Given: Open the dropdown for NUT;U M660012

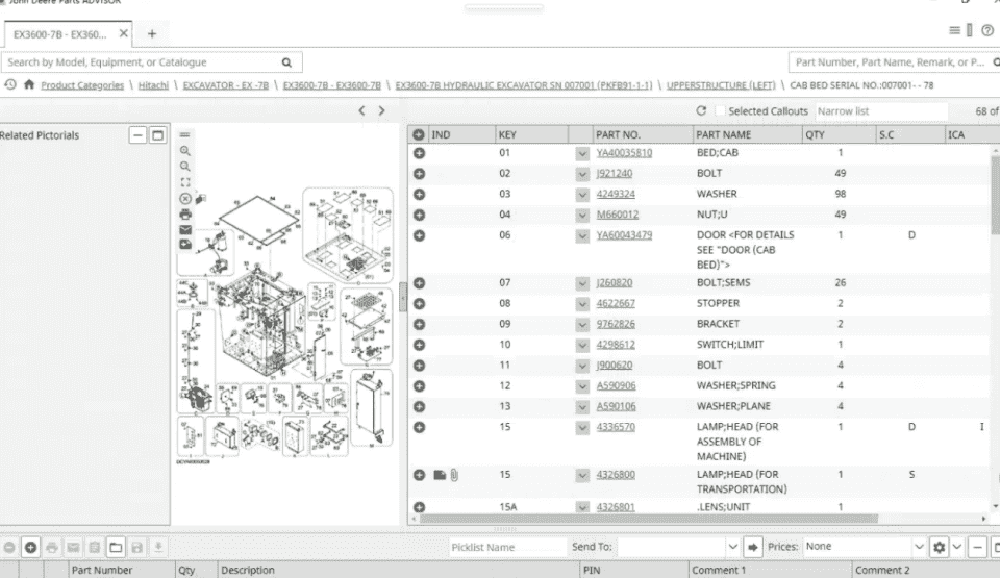Looking at the screenshot, I should (x=582, y=215).
